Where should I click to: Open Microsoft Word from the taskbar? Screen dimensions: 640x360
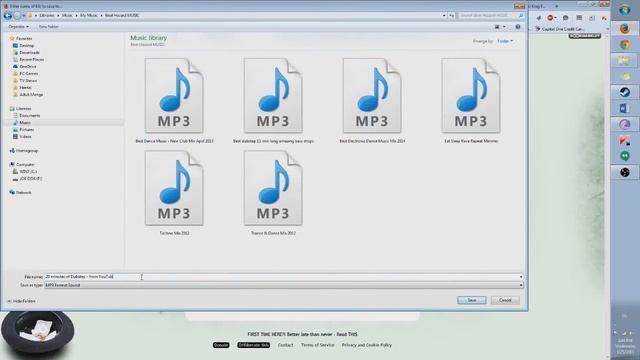pos(624,108)
